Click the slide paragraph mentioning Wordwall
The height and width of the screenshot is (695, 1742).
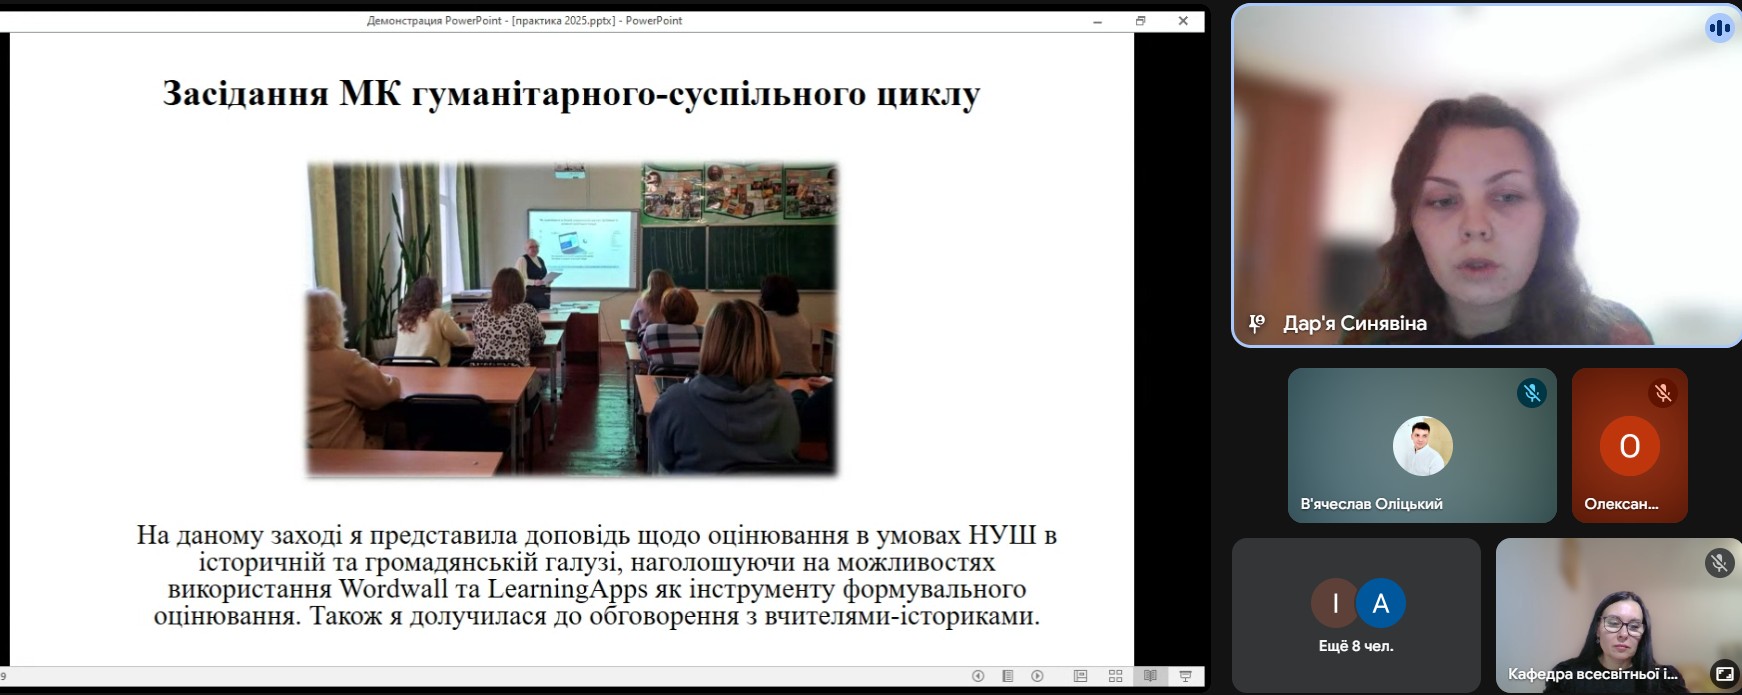(x=597, y=575)
